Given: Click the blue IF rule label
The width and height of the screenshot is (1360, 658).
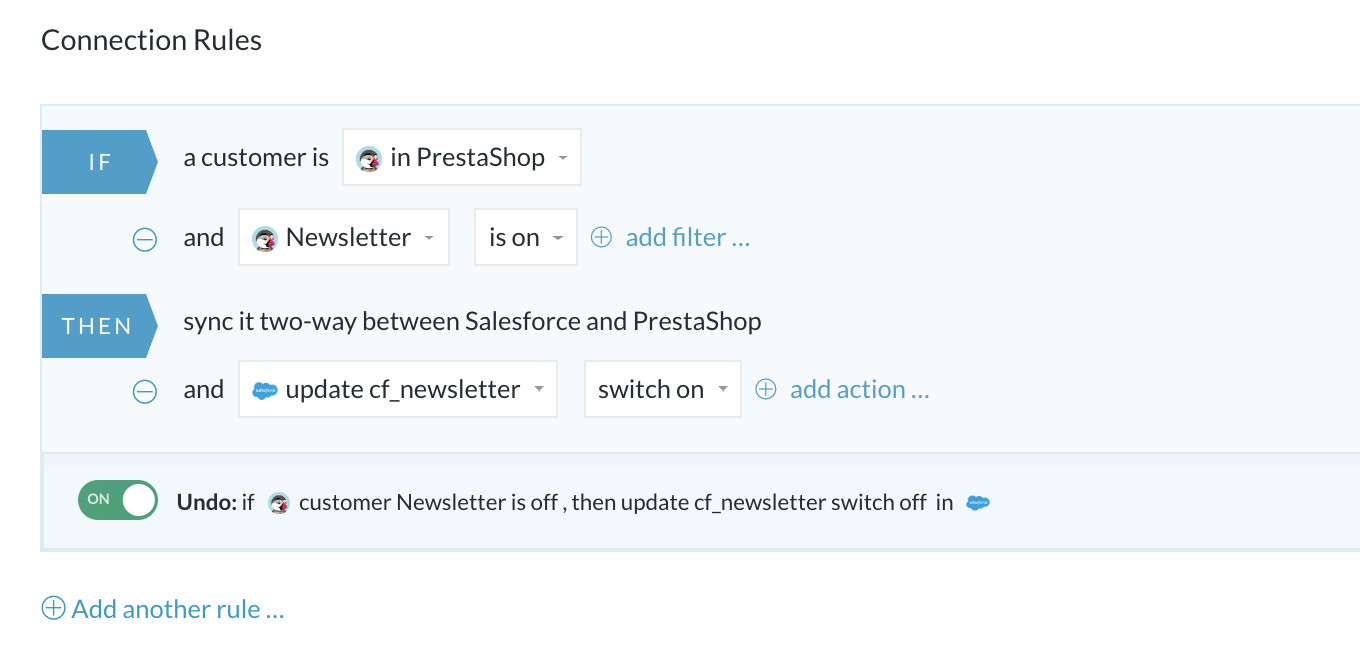Looking at the screenshot, I should pyautogui.click(x=99, y=161).
